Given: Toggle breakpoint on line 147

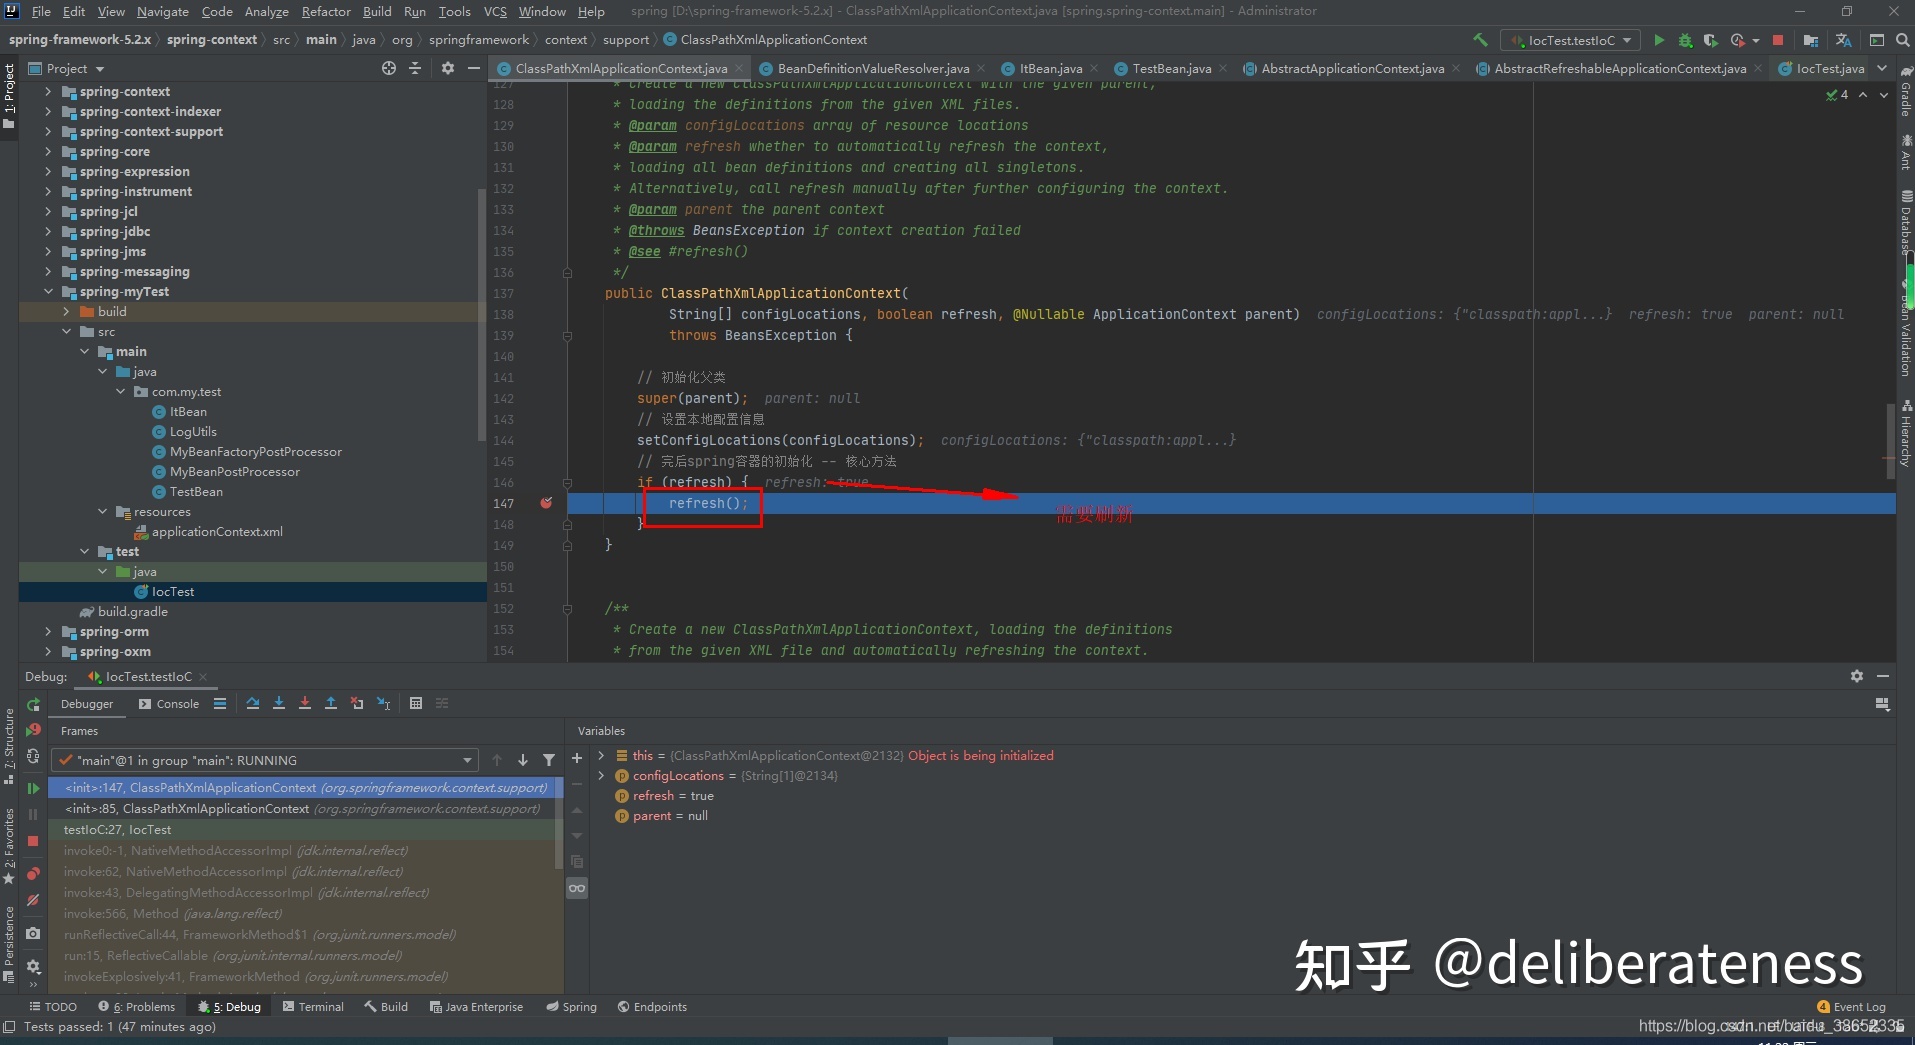Looking at the screenshot, I should (546, 503).
